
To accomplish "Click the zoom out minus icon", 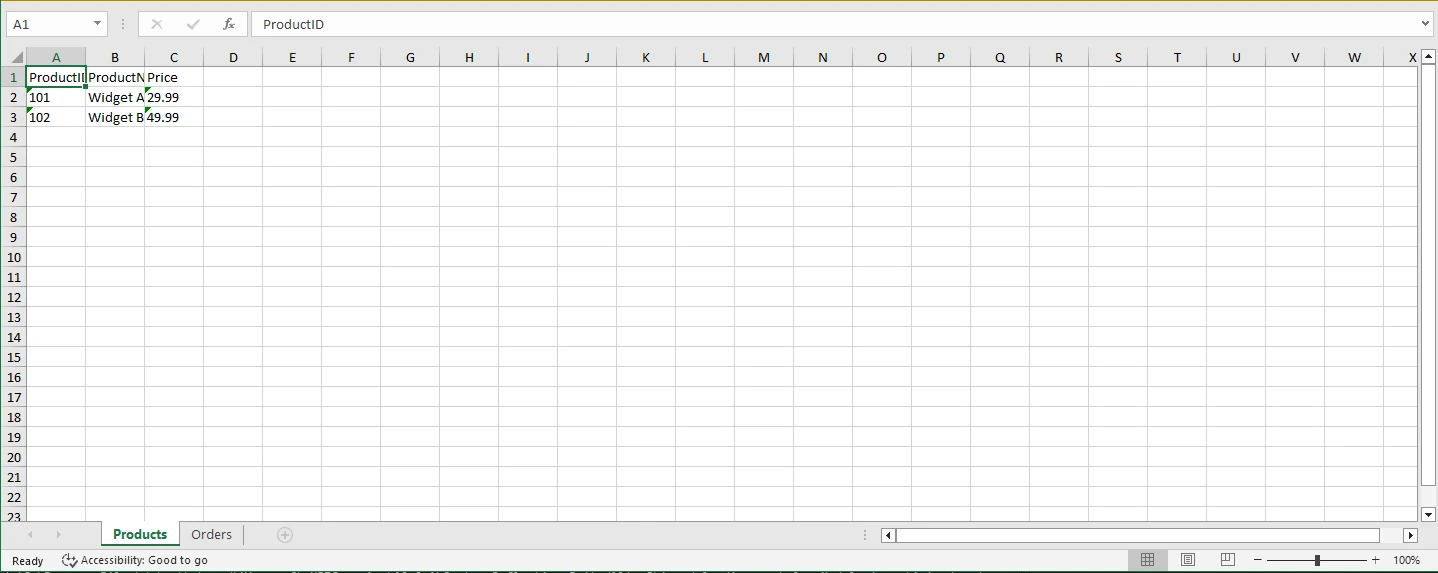I will point(1258,560).
